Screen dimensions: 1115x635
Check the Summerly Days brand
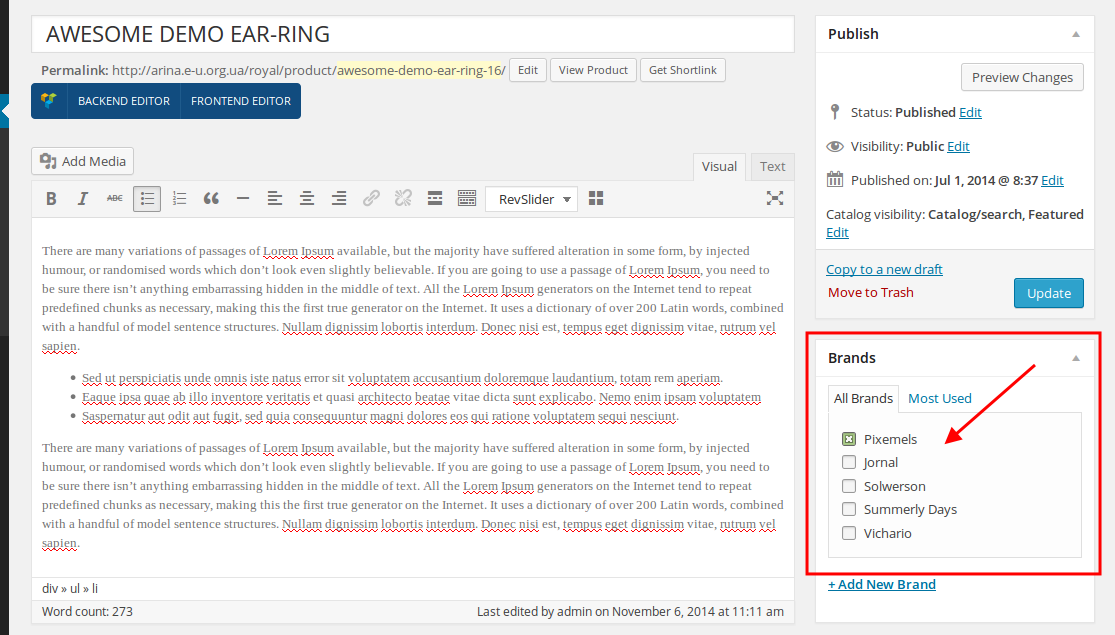[x=849, y=509]
